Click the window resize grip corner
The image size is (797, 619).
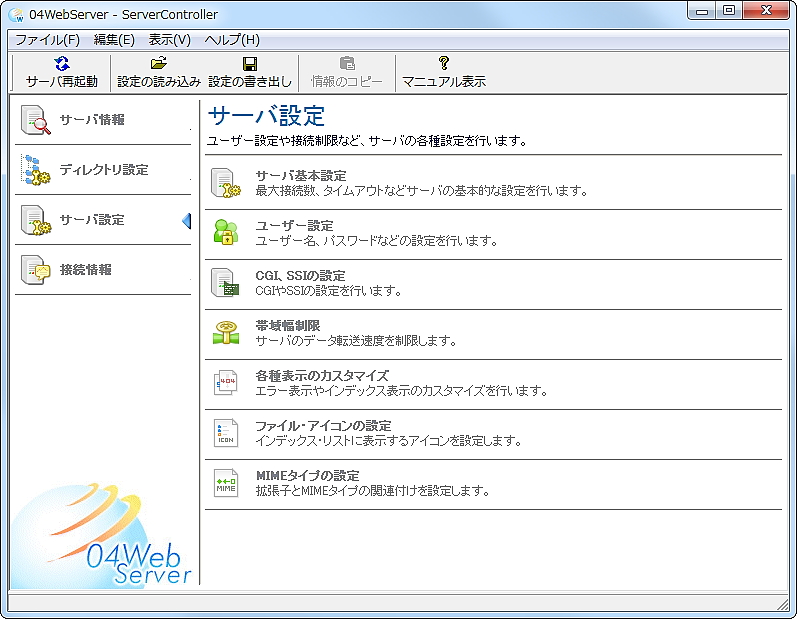(x=782, y=604)
